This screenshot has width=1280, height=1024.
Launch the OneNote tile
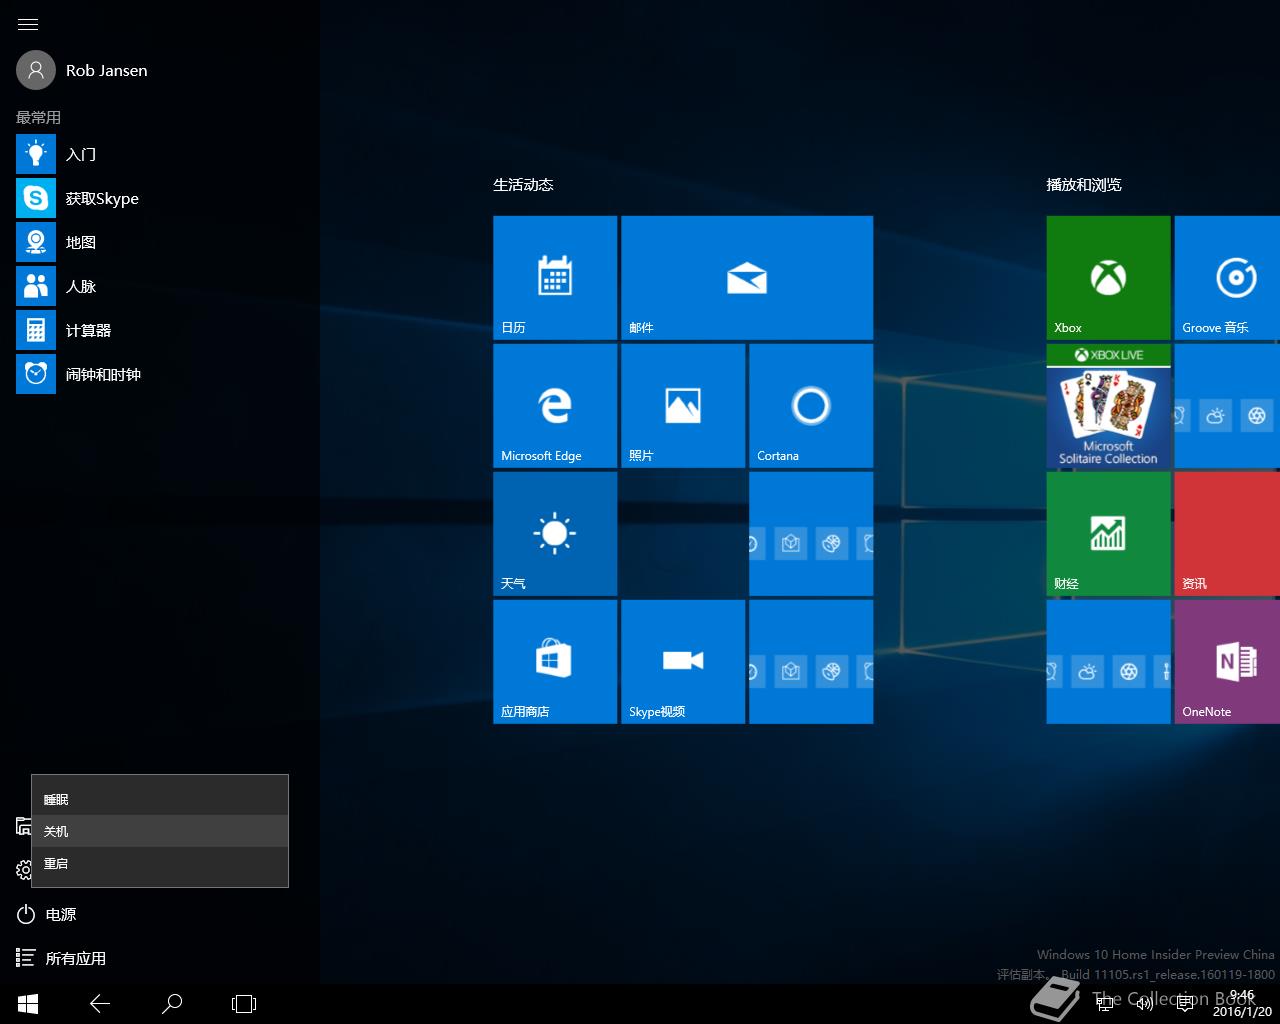1227,662
